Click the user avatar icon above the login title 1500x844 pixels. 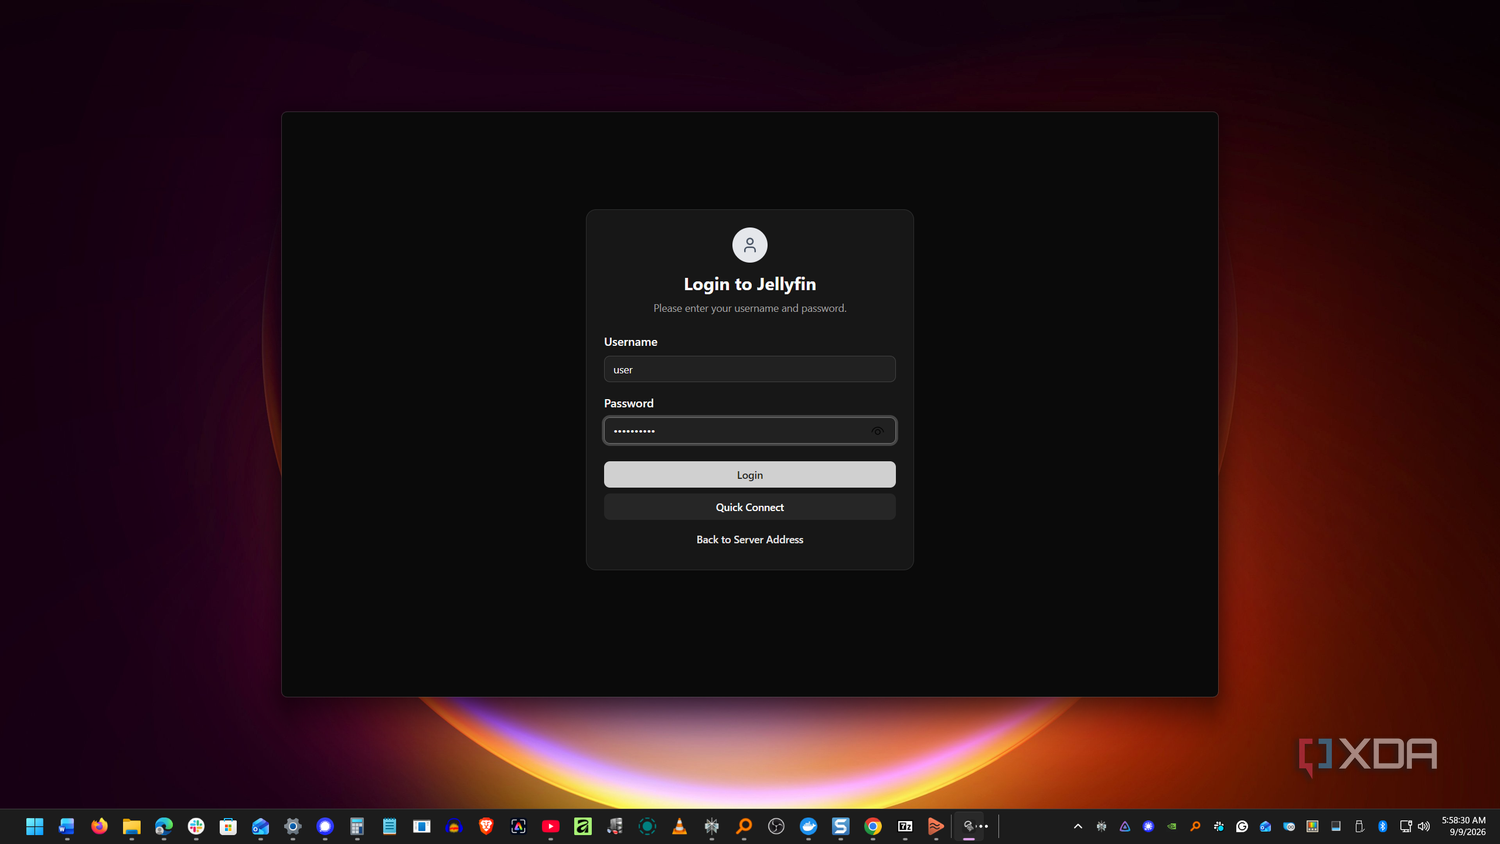(x=750, y=245)
